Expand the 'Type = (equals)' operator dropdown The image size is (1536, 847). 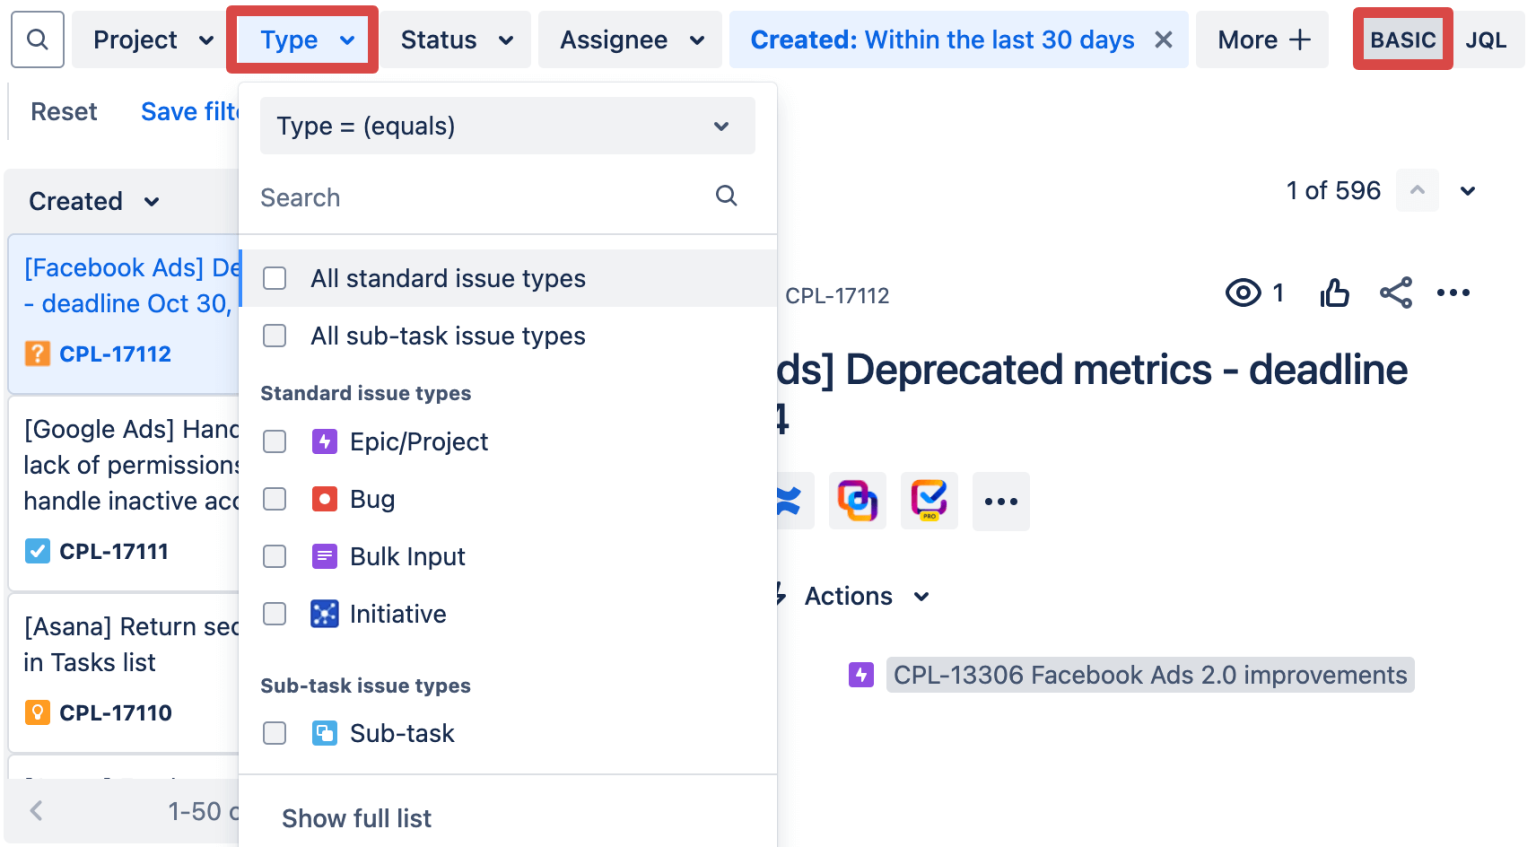(x=508, y=126)
